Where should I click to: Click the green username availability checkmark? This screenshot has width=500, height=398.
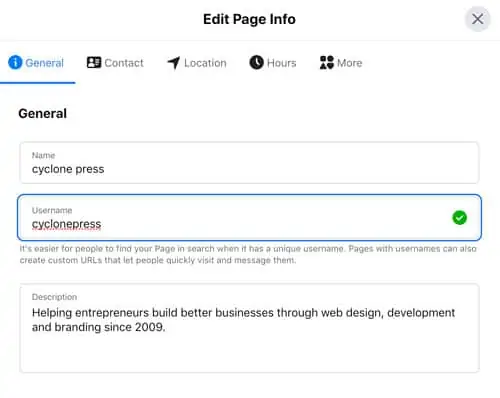coord(459,218)
